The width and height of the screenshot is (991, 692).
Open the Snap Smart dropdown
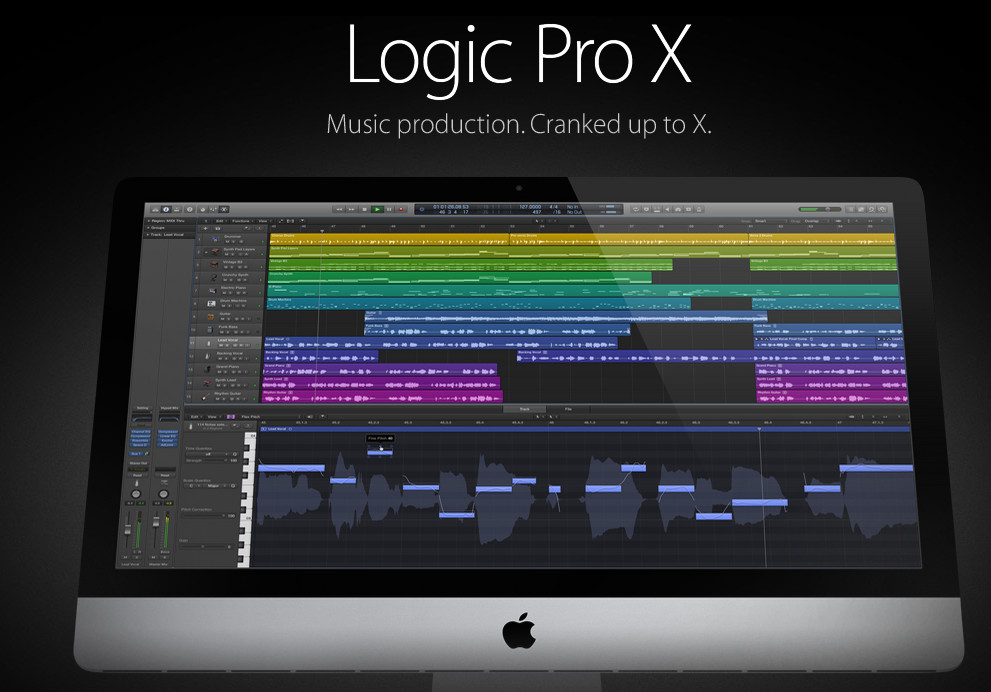click(770, 221)
